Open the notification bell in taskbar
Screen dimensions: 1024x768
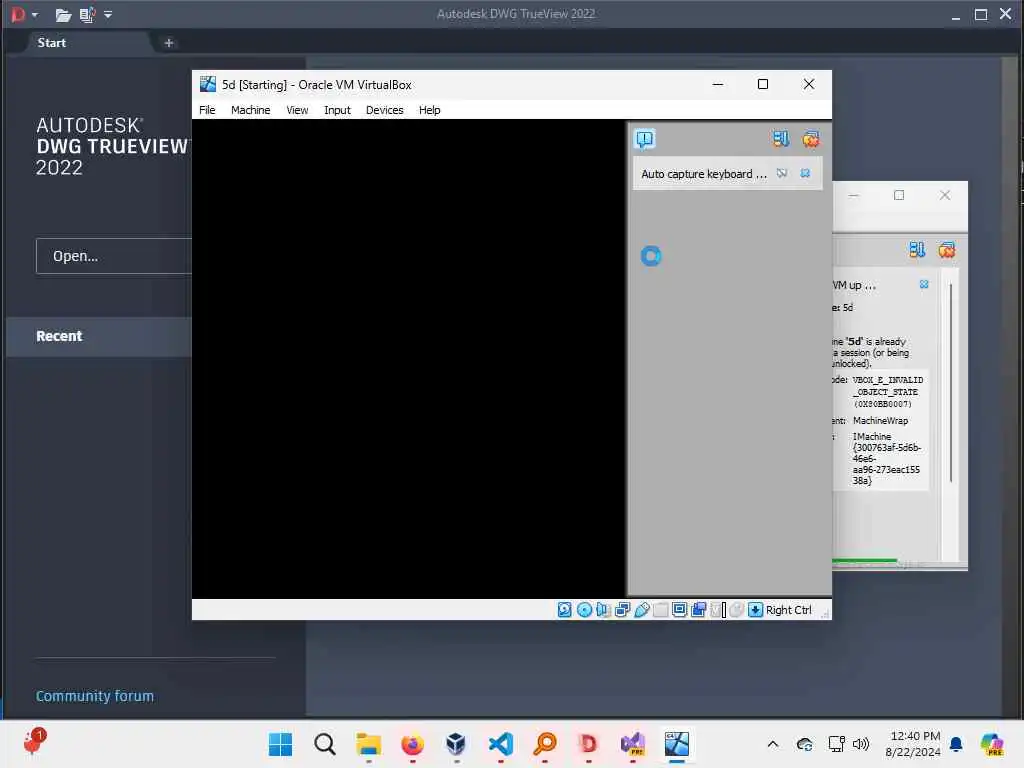956,744
